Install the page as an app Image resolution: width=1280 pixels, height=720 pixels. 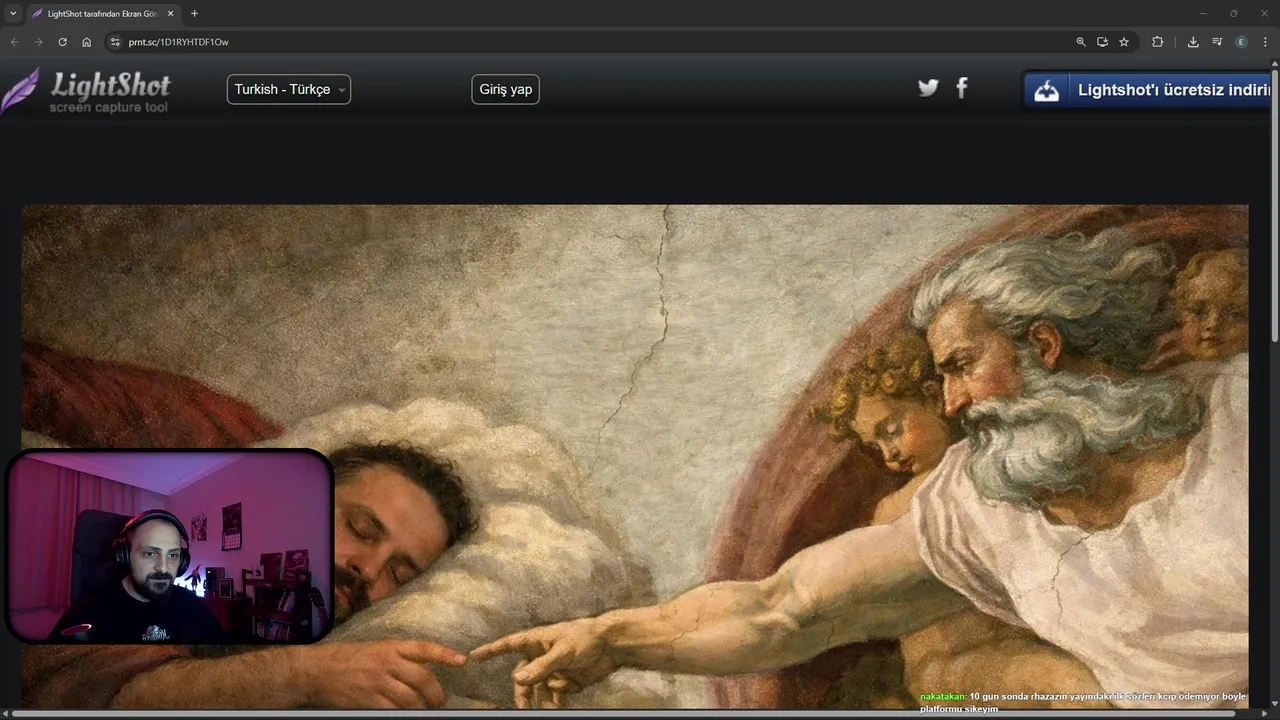1102,42
